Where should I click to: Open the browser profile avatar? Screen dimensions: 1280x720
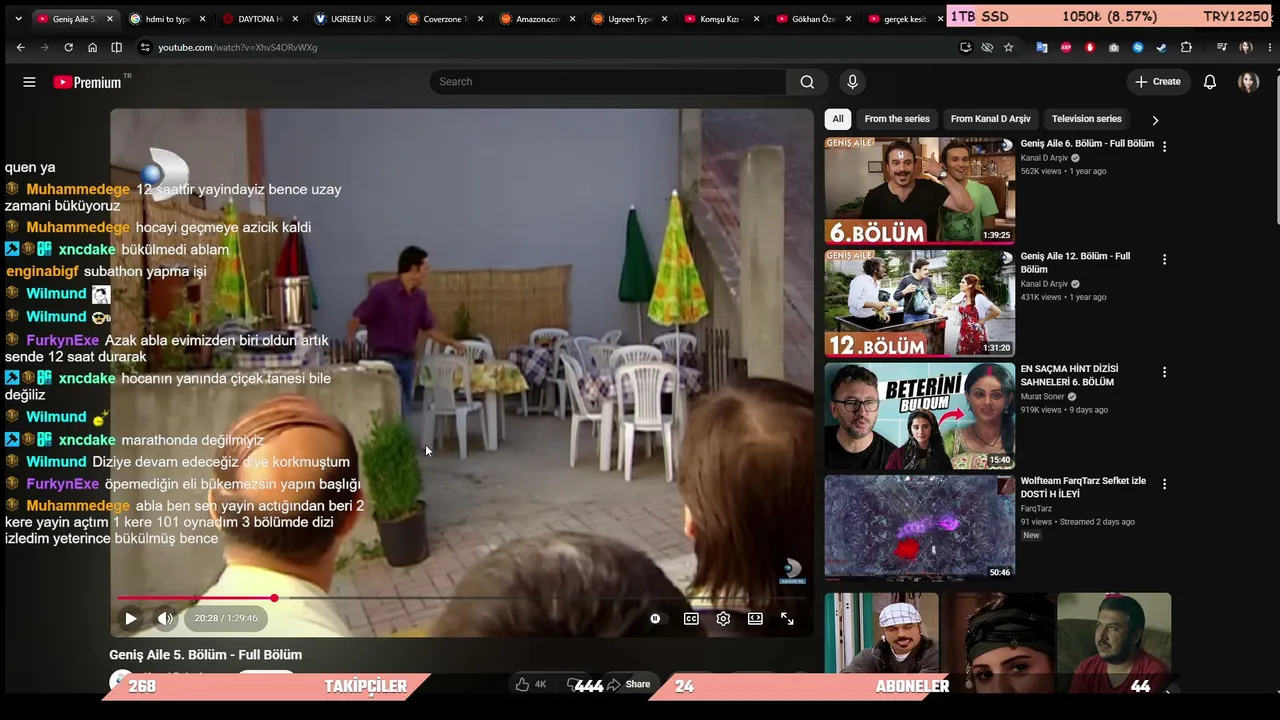1245,47
